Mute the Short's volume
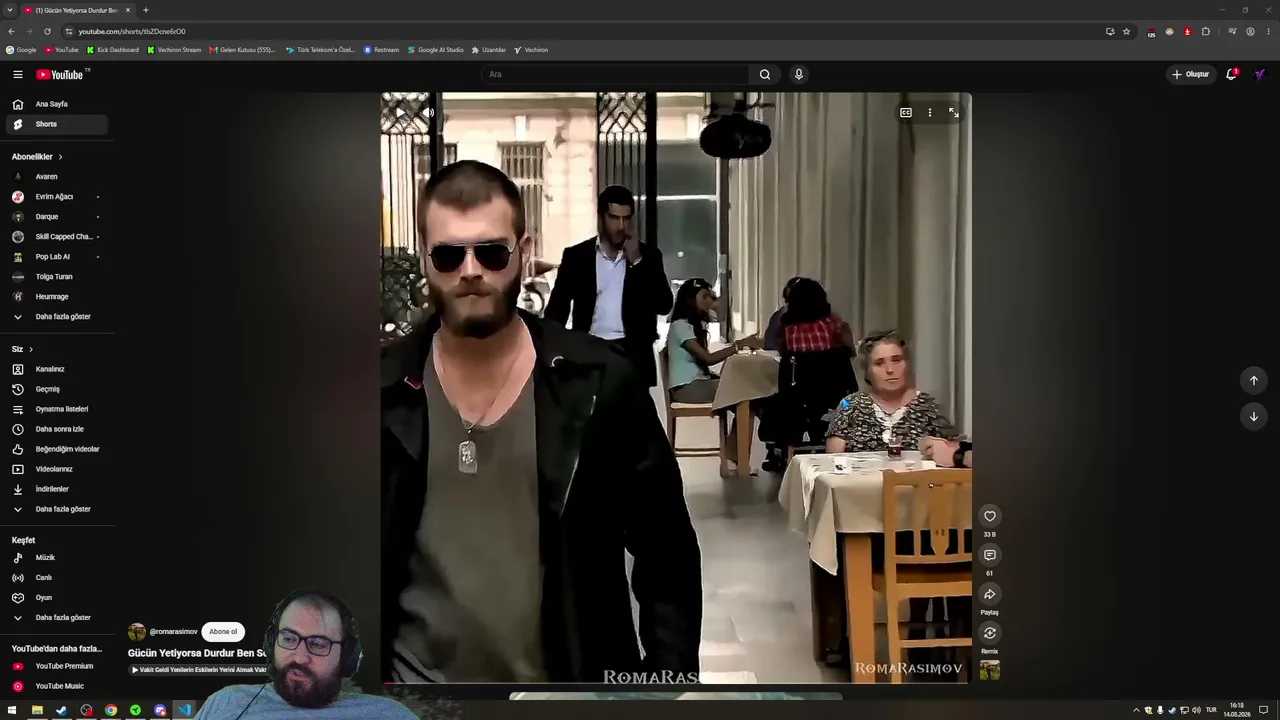Image resolution: width=1280 pixels, height=720 pixels. (428, 113)
